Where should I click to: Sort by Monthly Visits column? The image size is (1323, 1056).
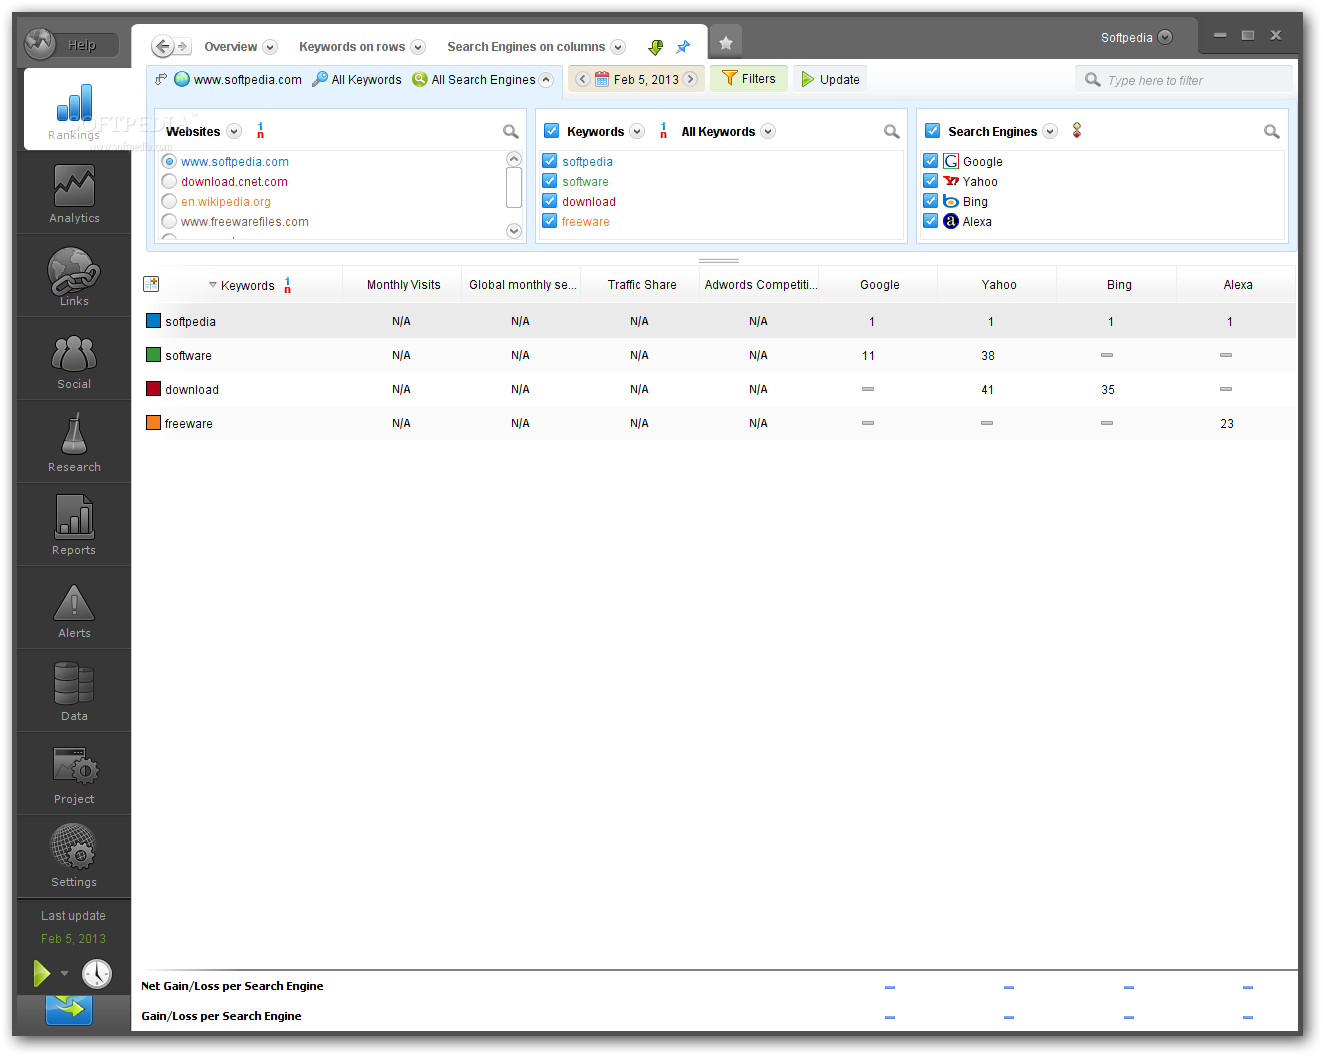(403, 285)
